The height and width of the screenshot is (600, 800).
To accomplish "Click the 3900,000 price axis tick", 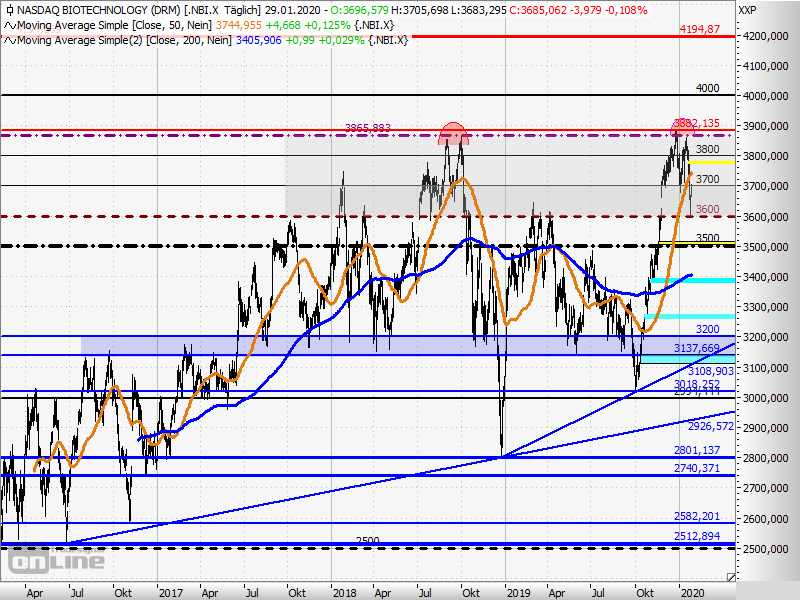I will (x=766, y=126).
